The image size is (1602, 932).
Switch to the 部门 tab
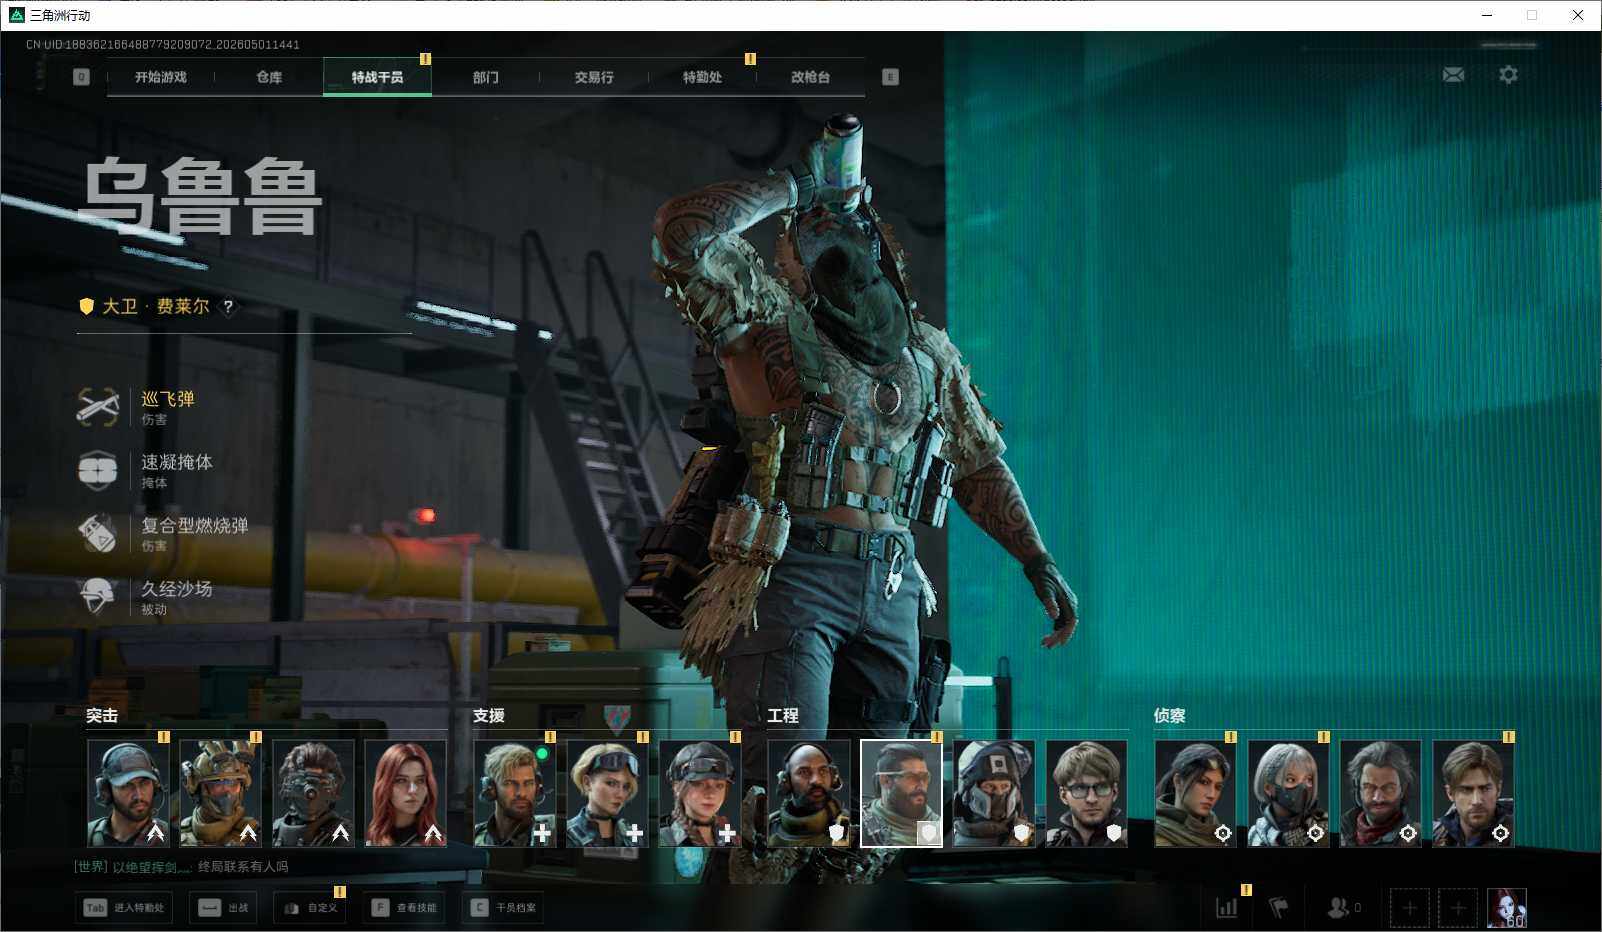[x=486, y=77]
